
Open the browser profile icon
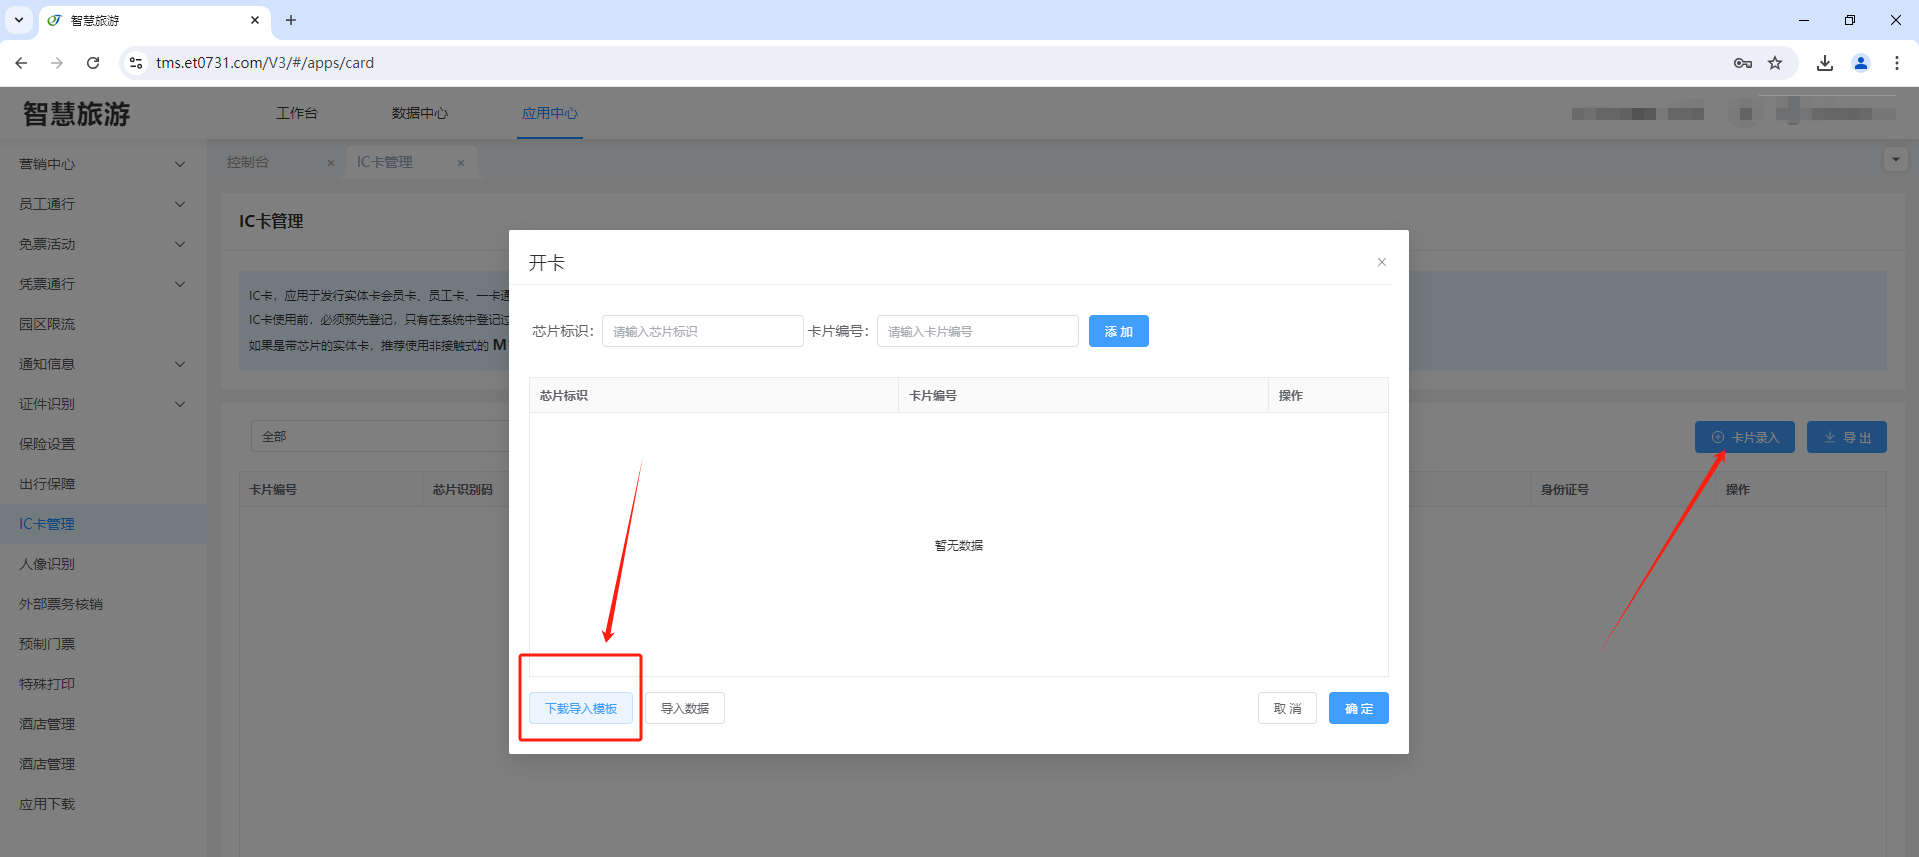coord(1861,63)
